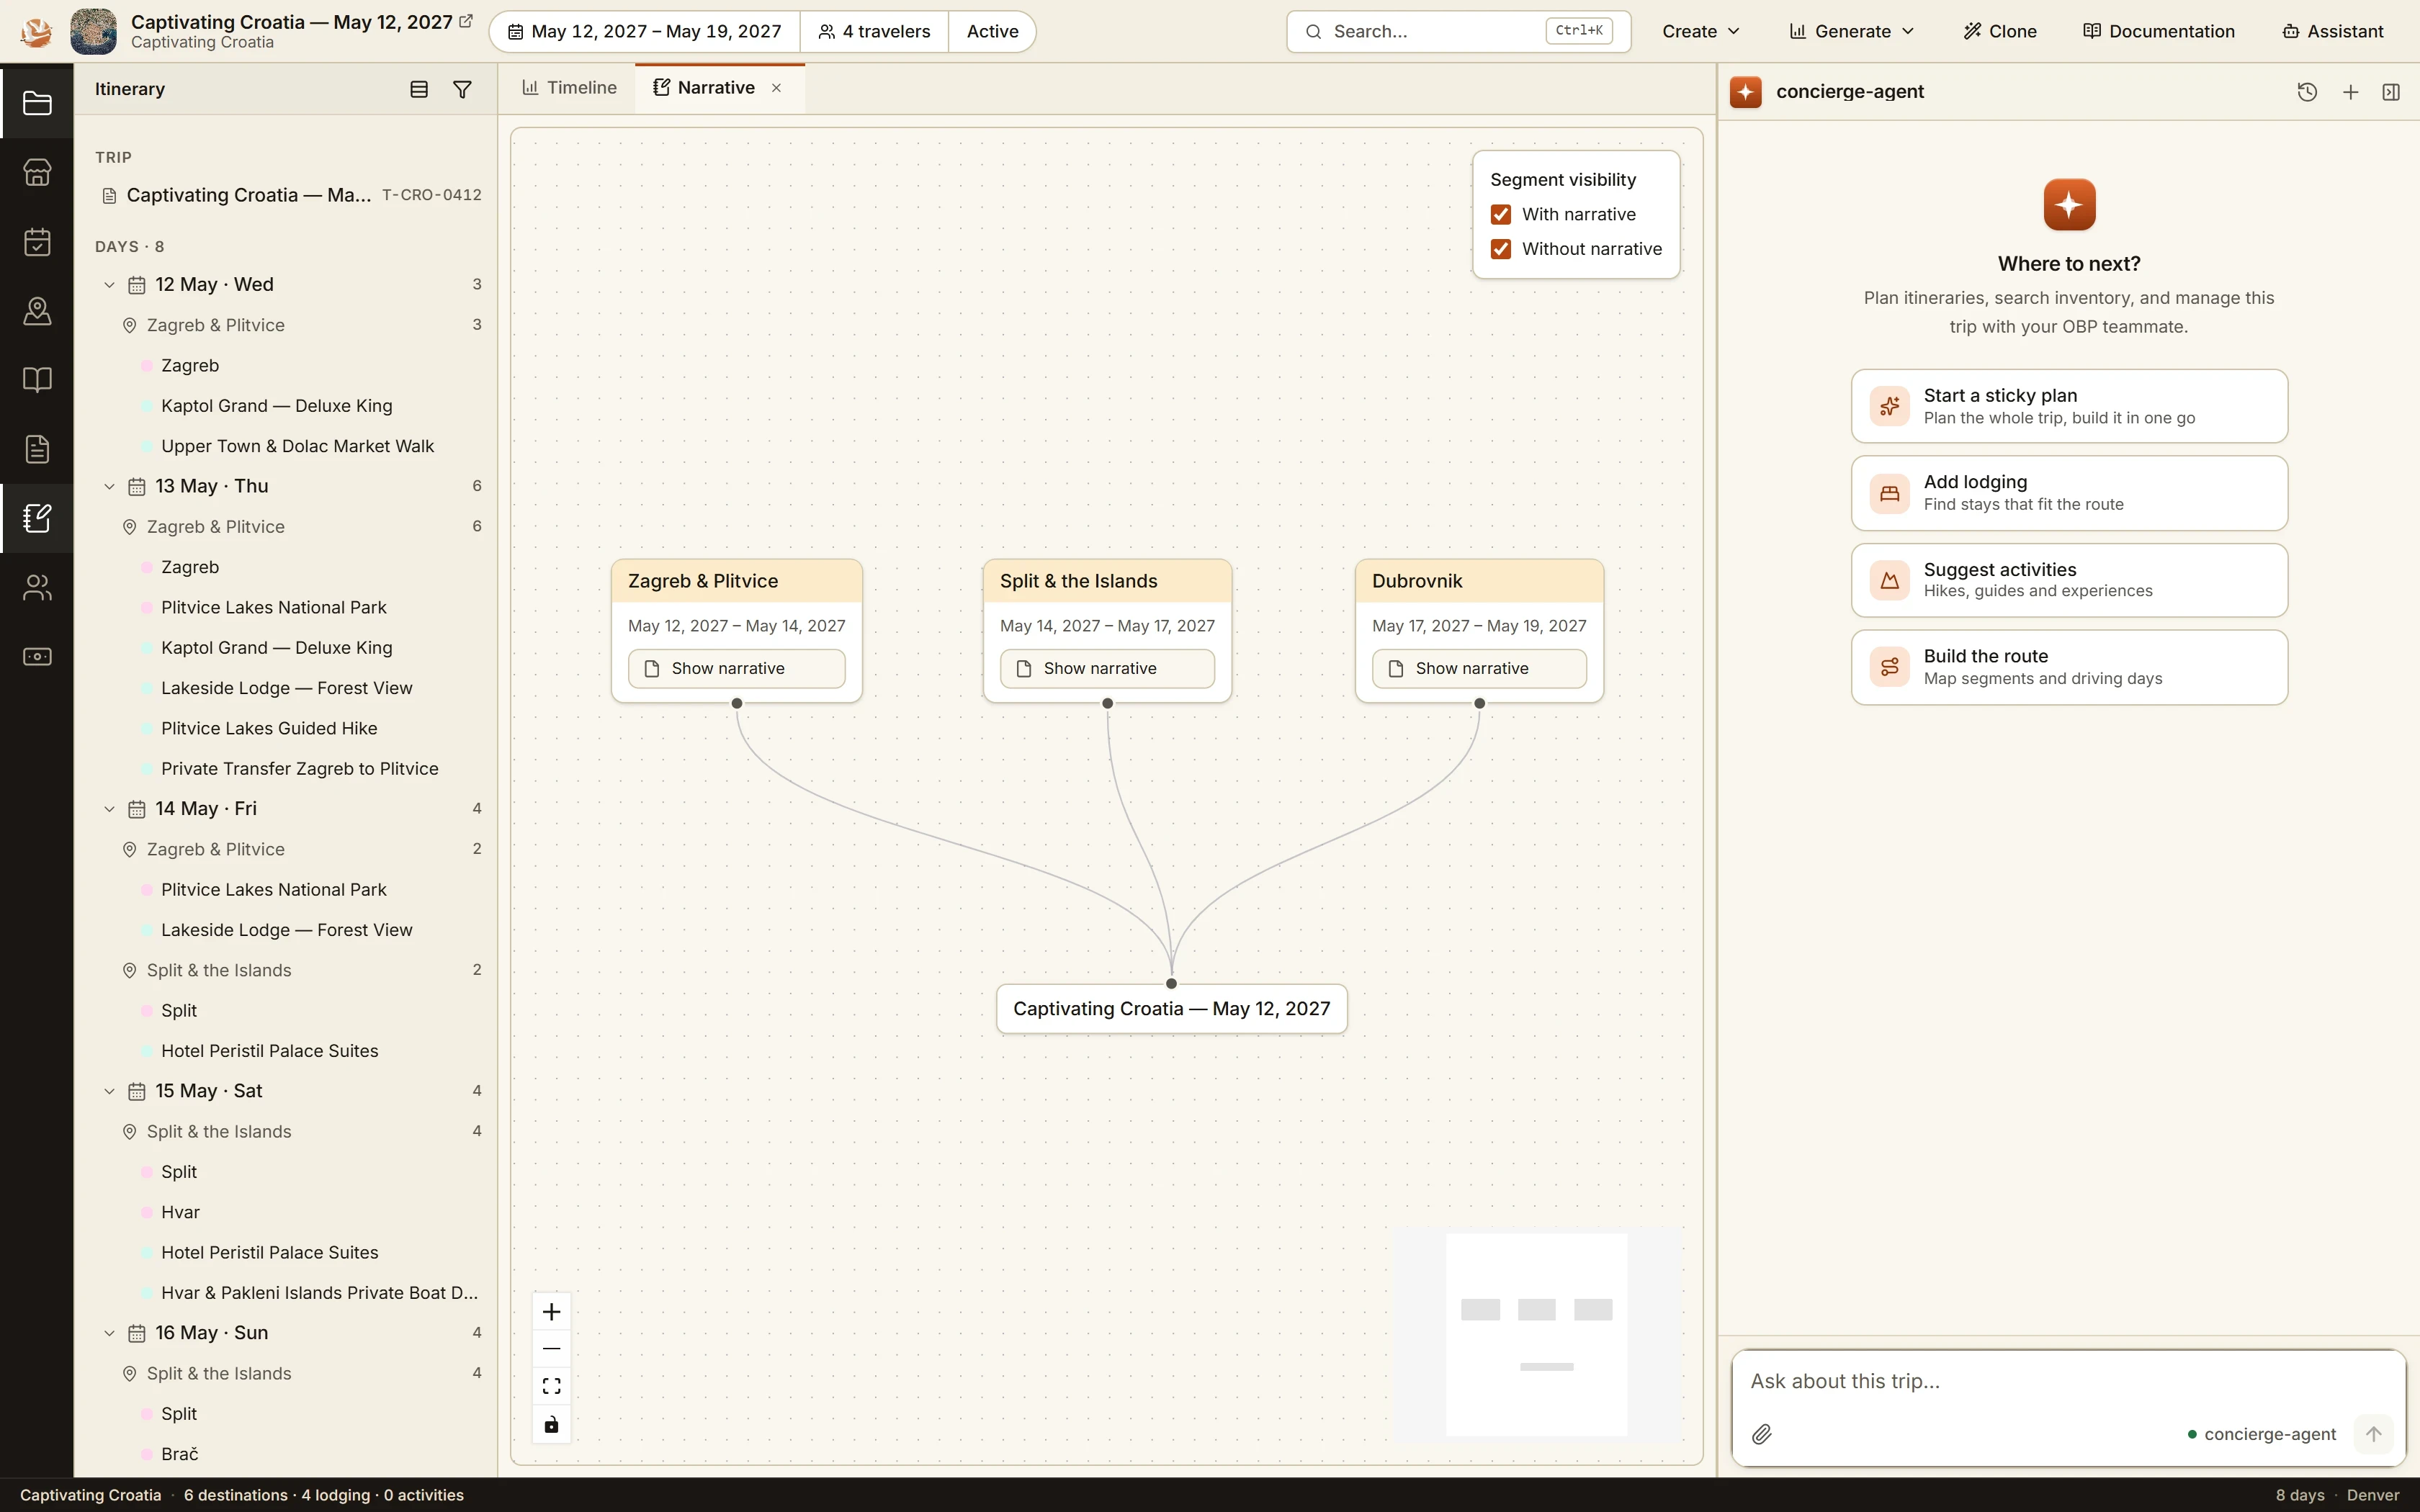The image size is (2420, 1512).
Task: Show narrative for Dubrovnik segment
Action: (1479, 668)
